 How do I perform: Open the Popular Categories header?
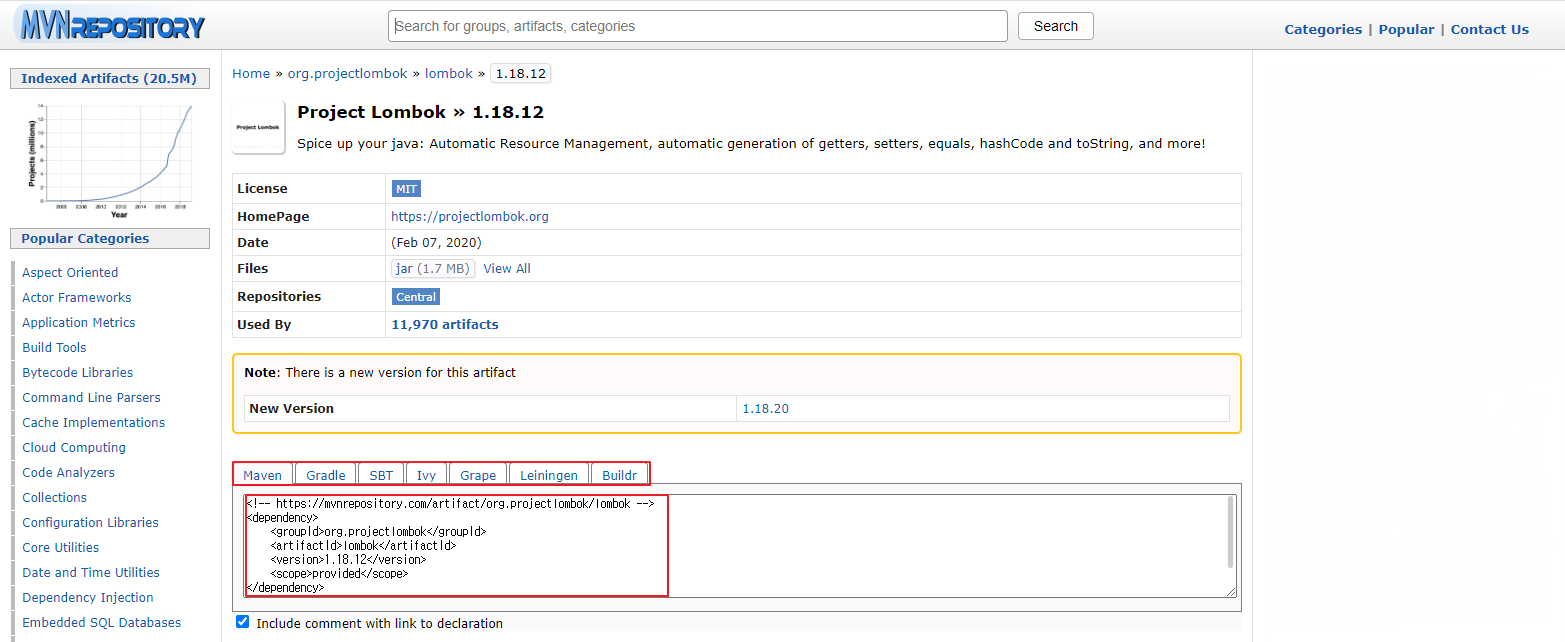click(x=109, y=238)
